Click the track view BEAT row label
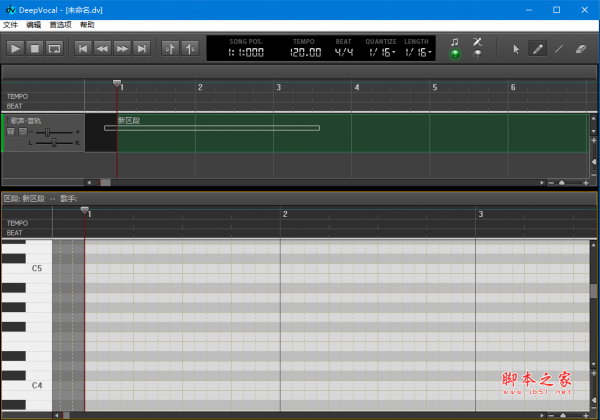 (15, 106)
